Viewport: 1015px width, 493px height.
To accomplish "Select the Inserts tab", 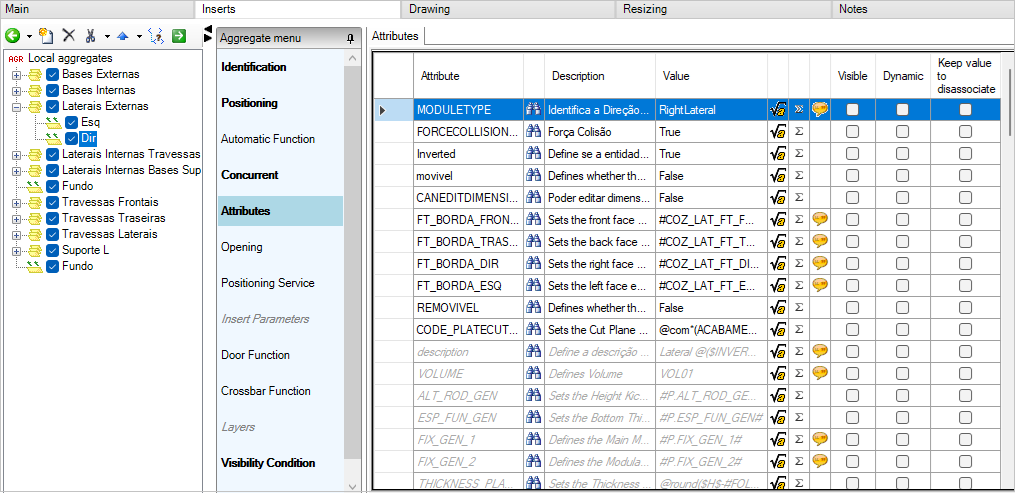I will point(297,9).
